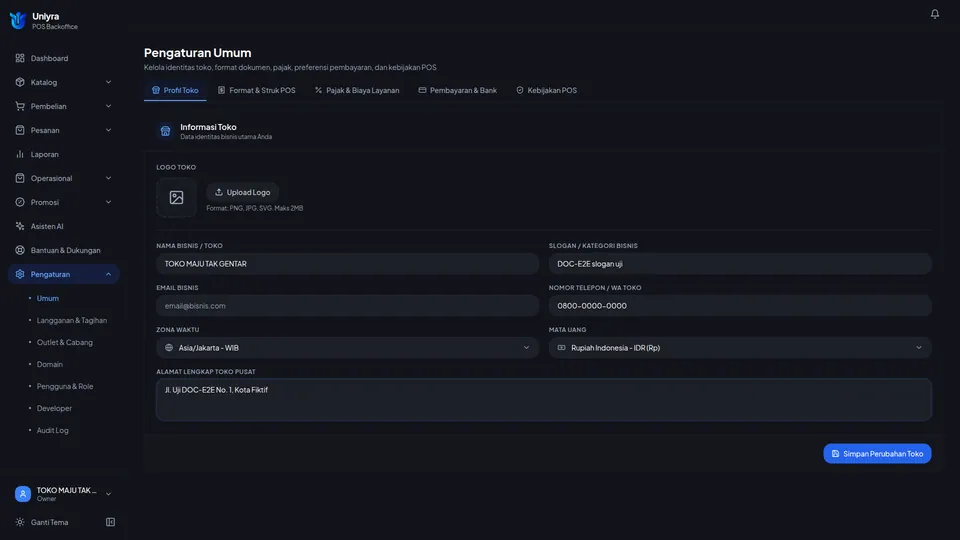Expand the Operasional menu chevron
The height and width of the screenshot is (540, 960).
click(x=108, y=178)
